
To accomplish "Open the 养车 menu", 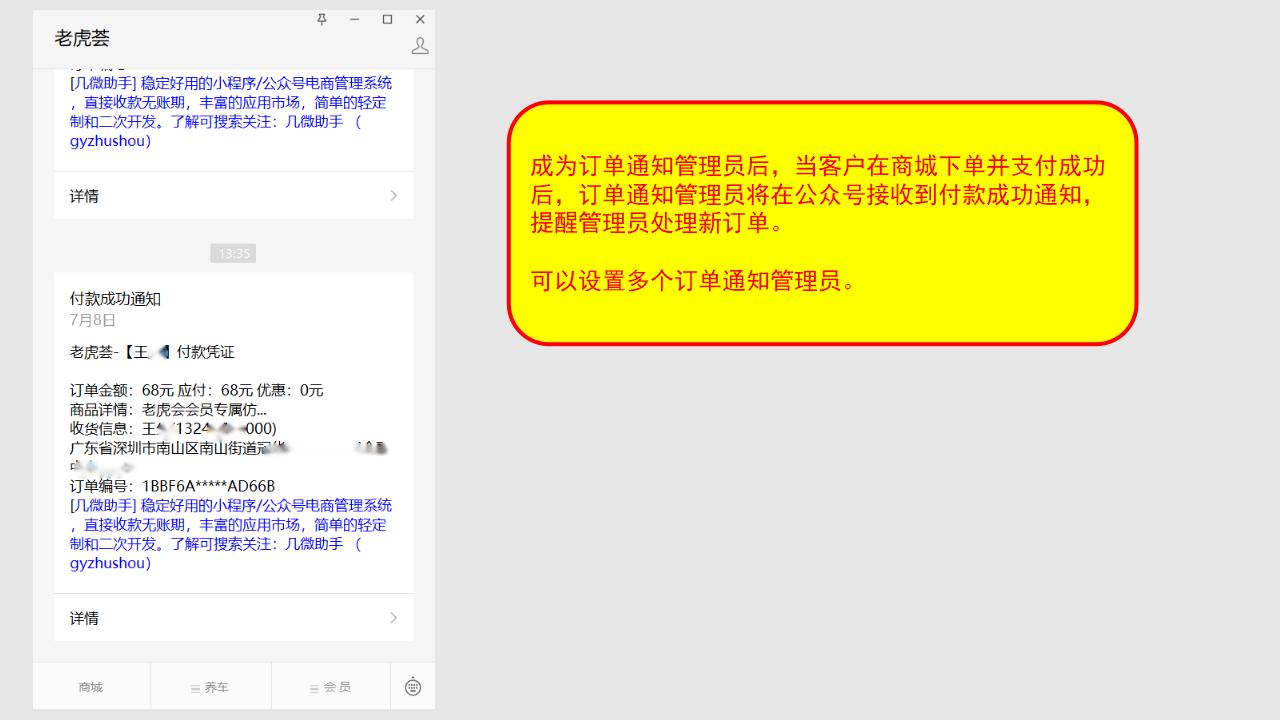I will tap(211, 687).
